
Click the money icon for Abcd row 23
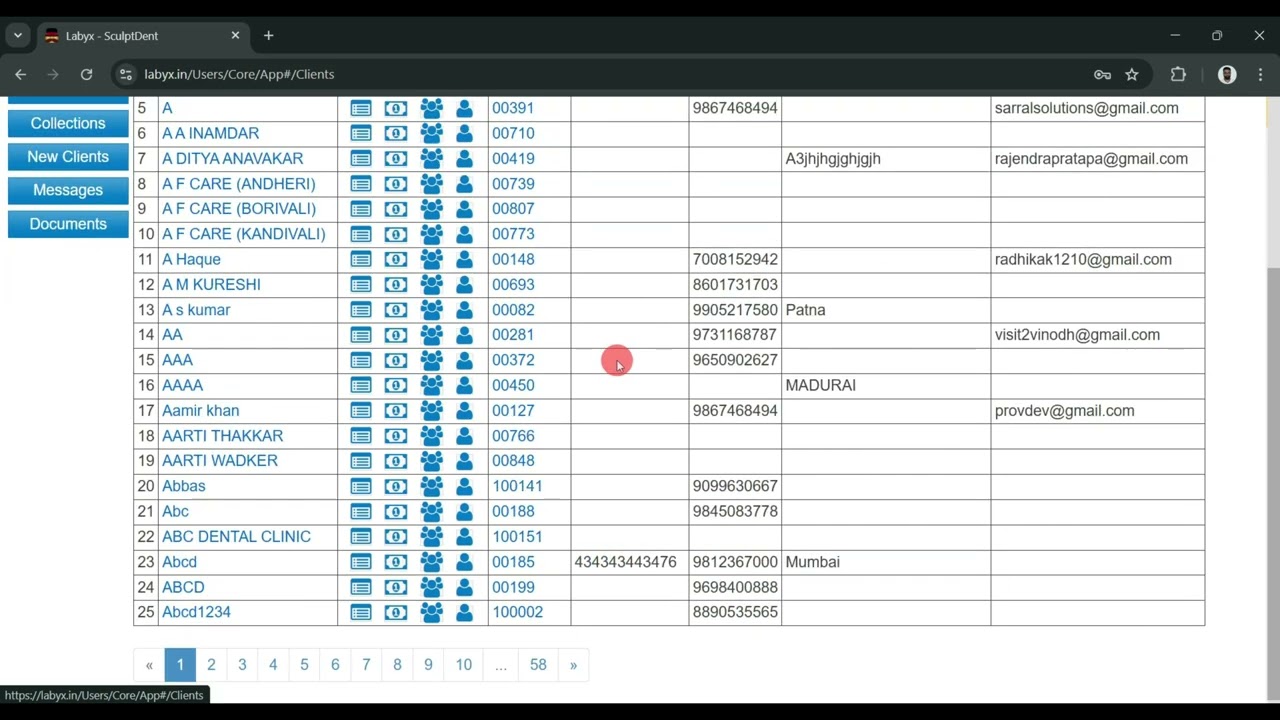point(396,562)
